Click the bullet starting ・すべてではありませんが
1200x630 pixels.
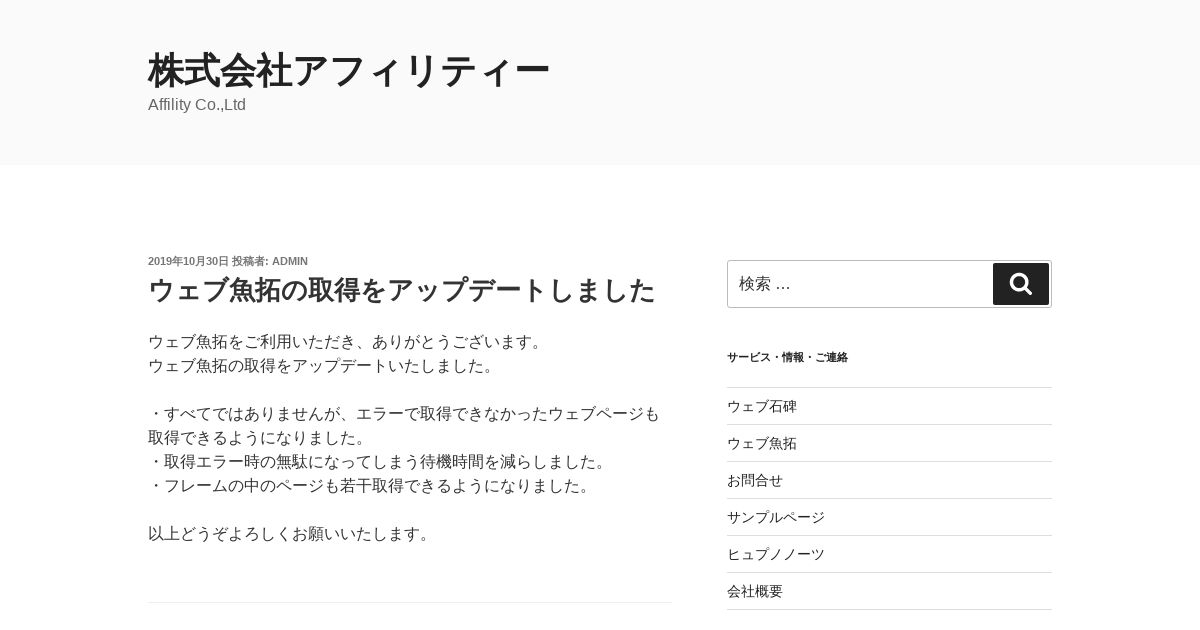[404, 426]
